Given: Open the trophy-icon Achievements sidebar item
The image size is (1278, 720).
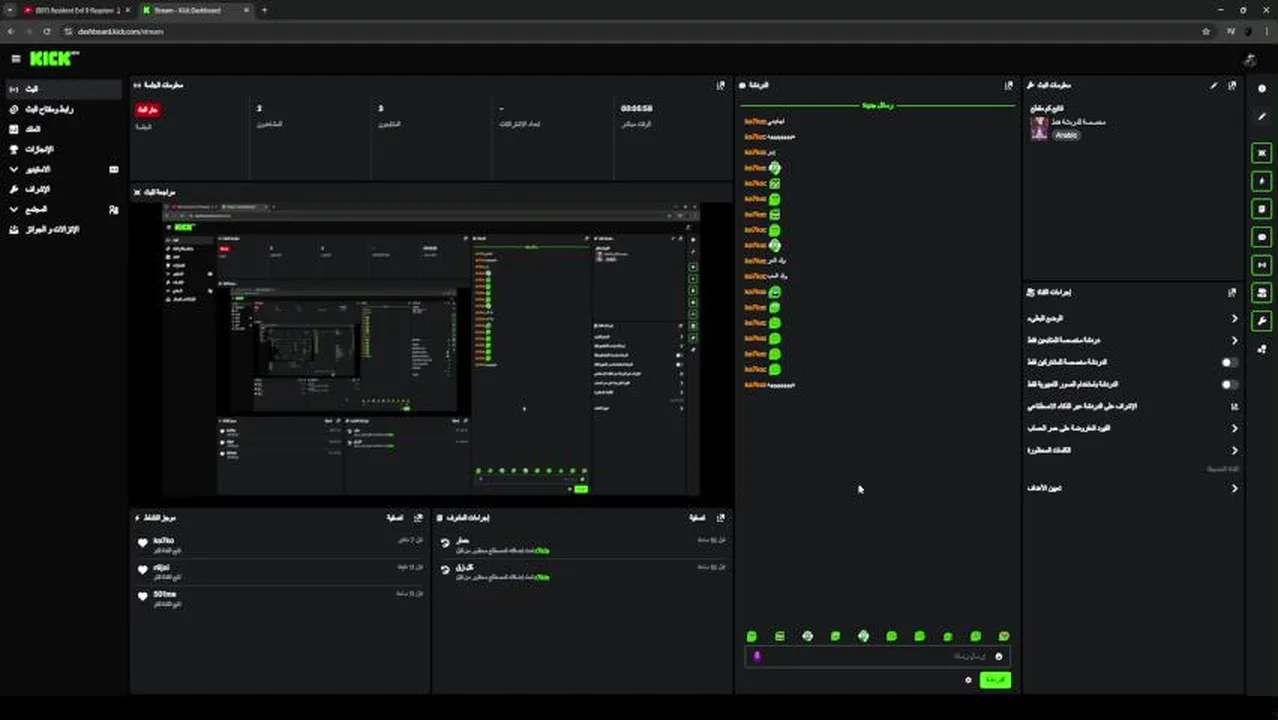Looking at the screenshot, I should [64, 149].
